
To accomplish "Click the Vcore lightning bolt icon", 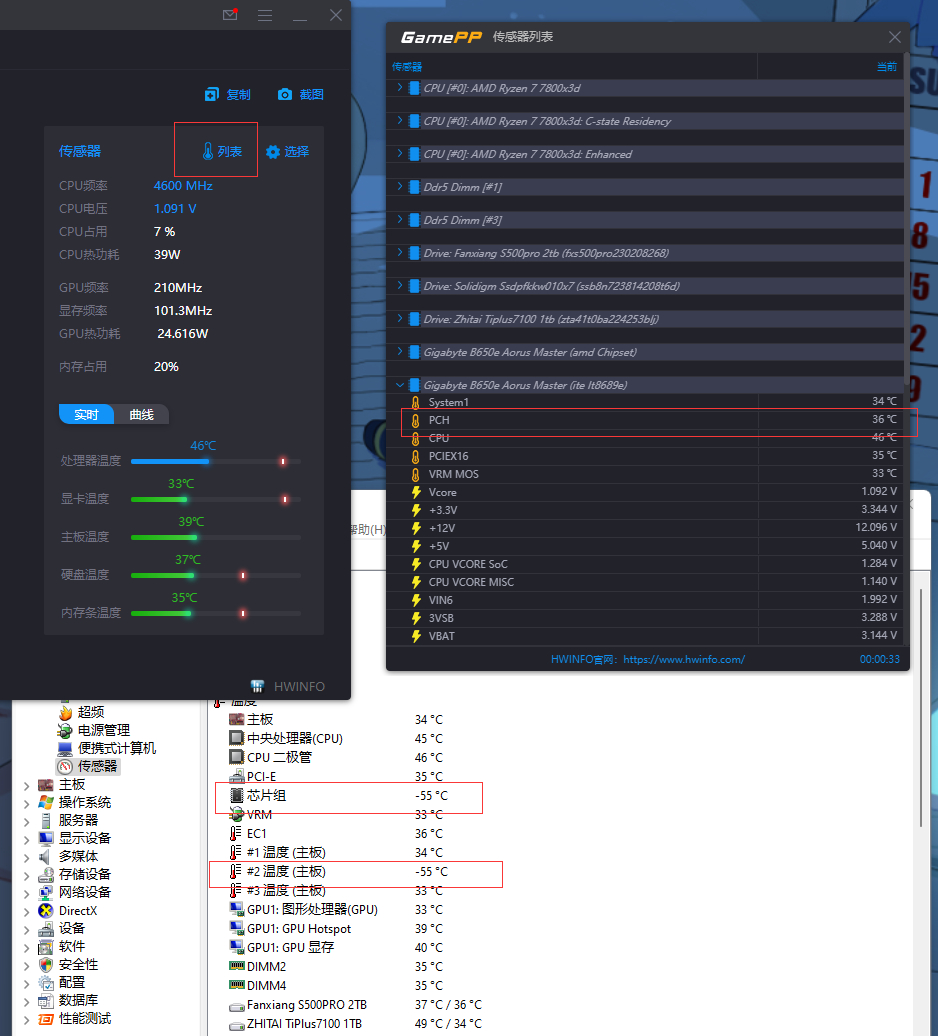I will point(416,492).
